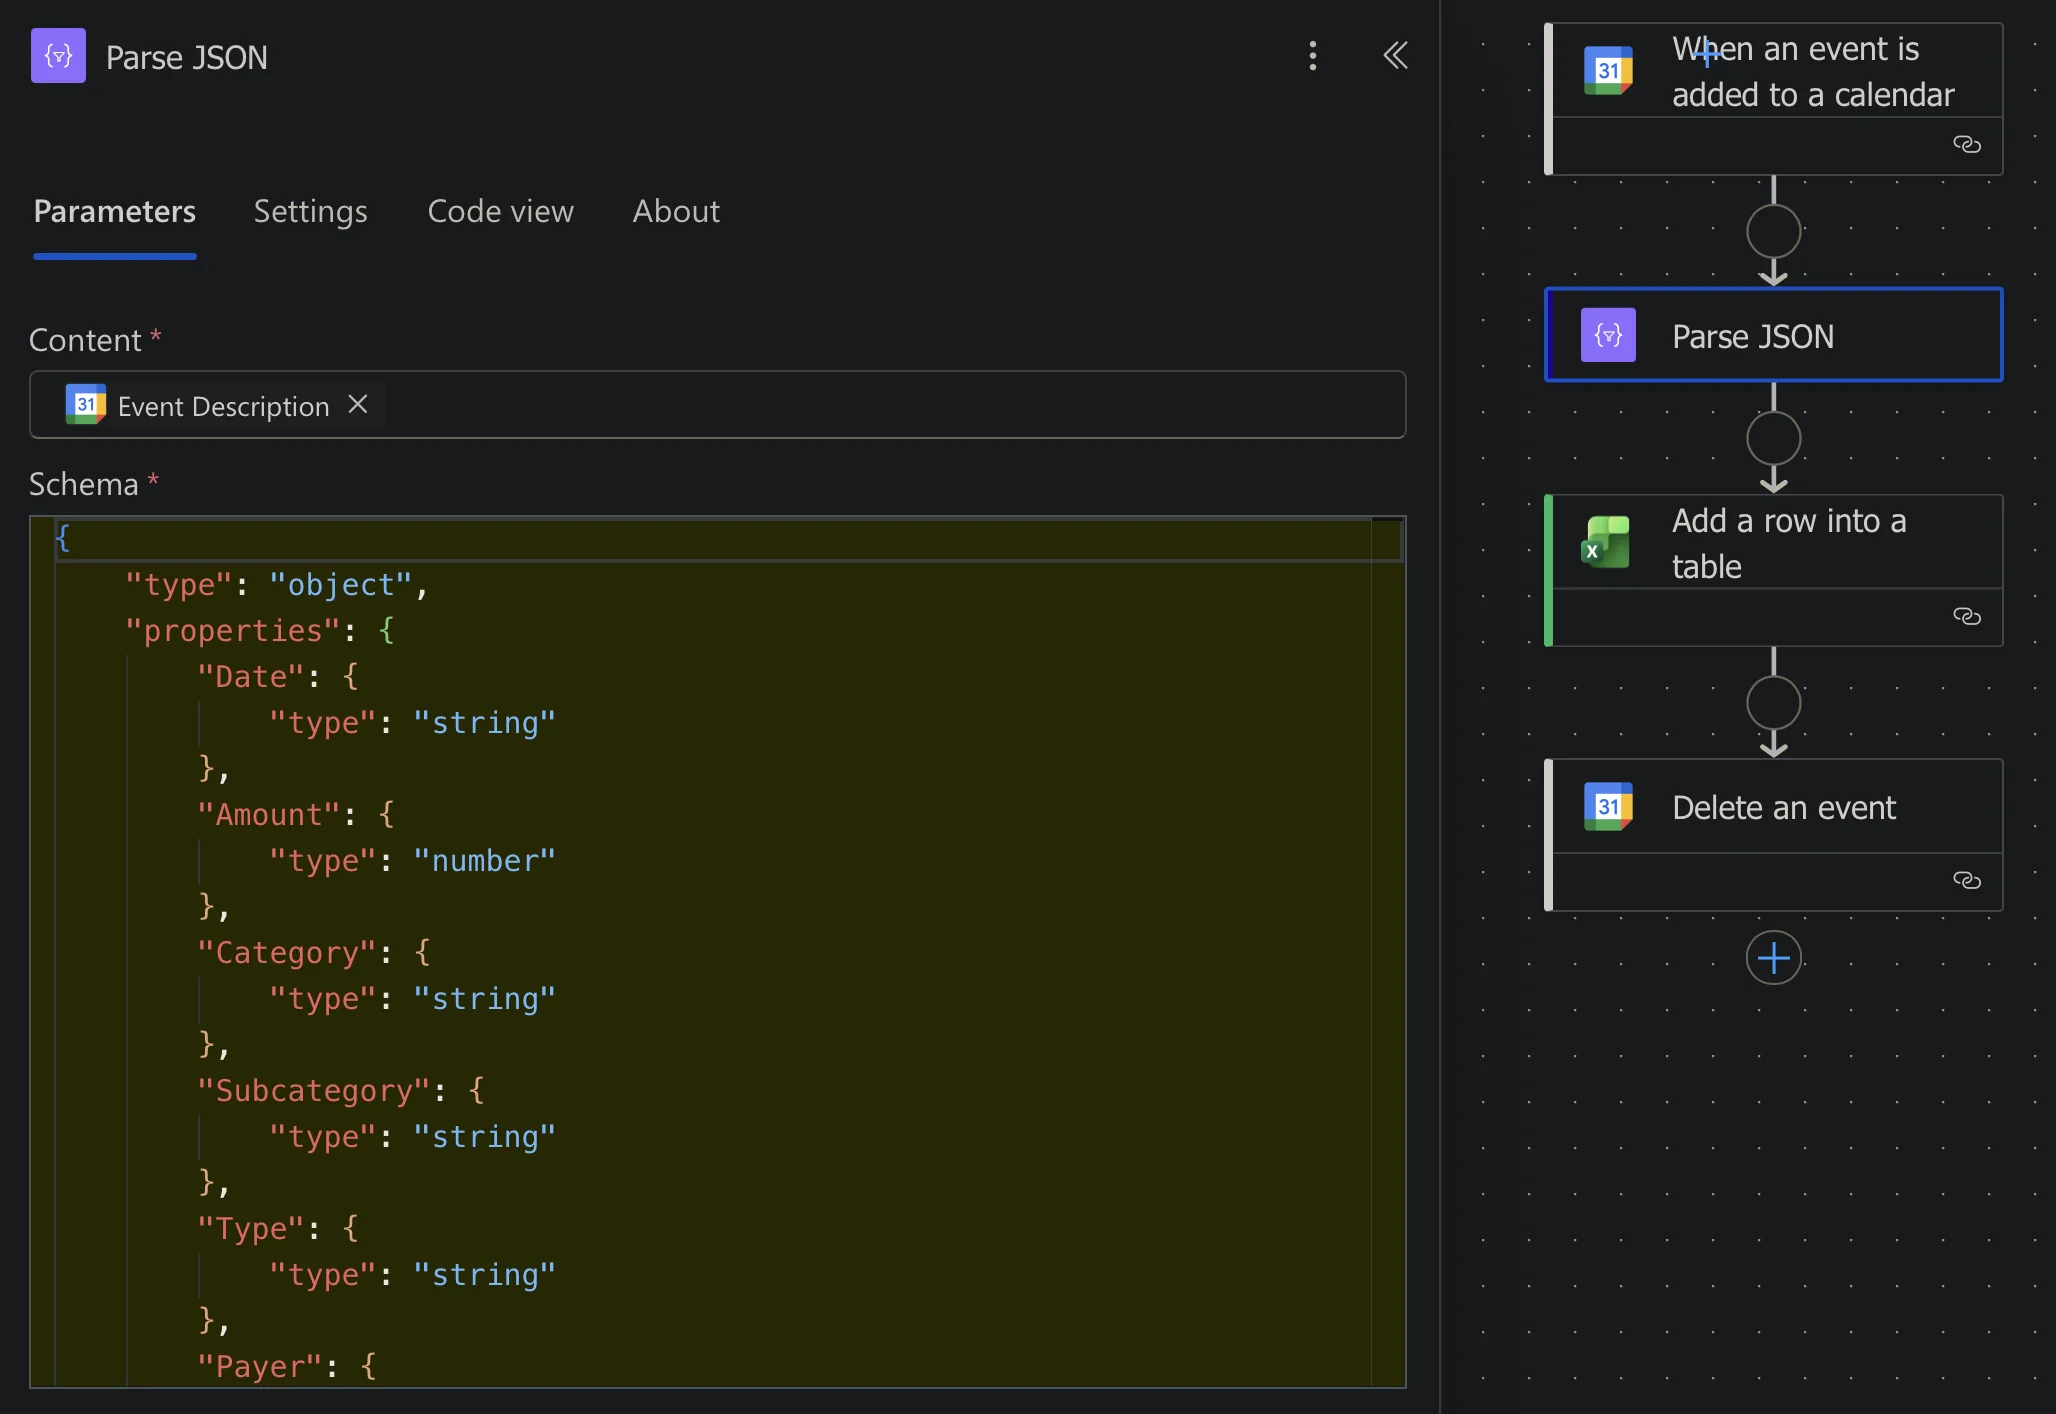The height and width of the screenshot is (1414, 2056).
Task: Click the first line of the Schema editor
Action: [728, 539]
